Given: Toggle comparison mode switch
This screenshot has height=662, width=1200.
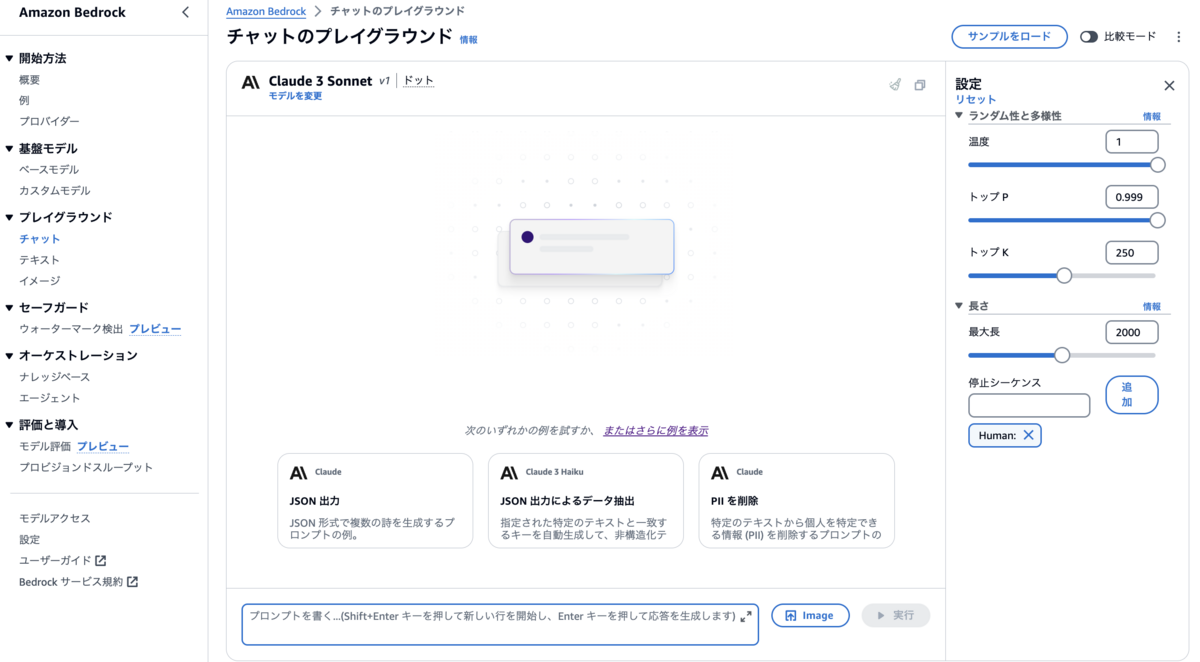Looking at the screenshot, I should coord(1089,36).
